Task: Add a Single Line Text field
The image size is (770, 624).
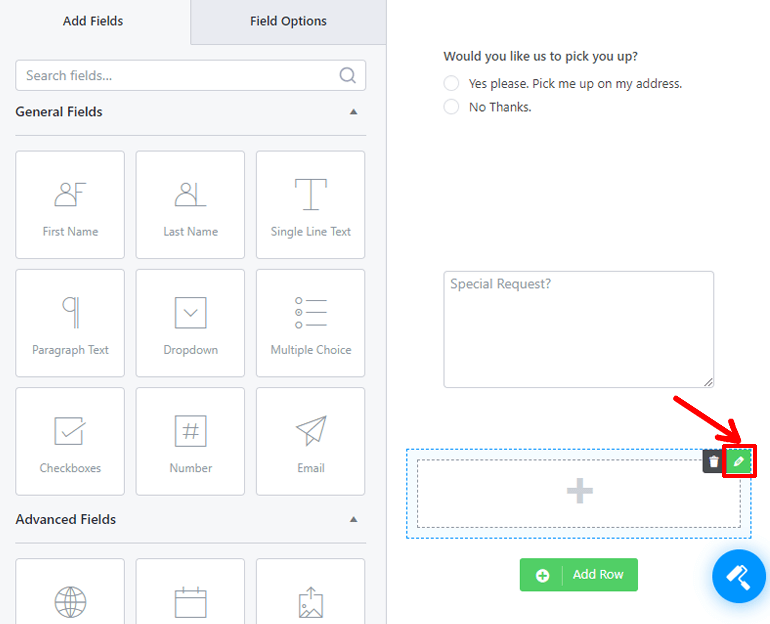Action: [310, 204]
